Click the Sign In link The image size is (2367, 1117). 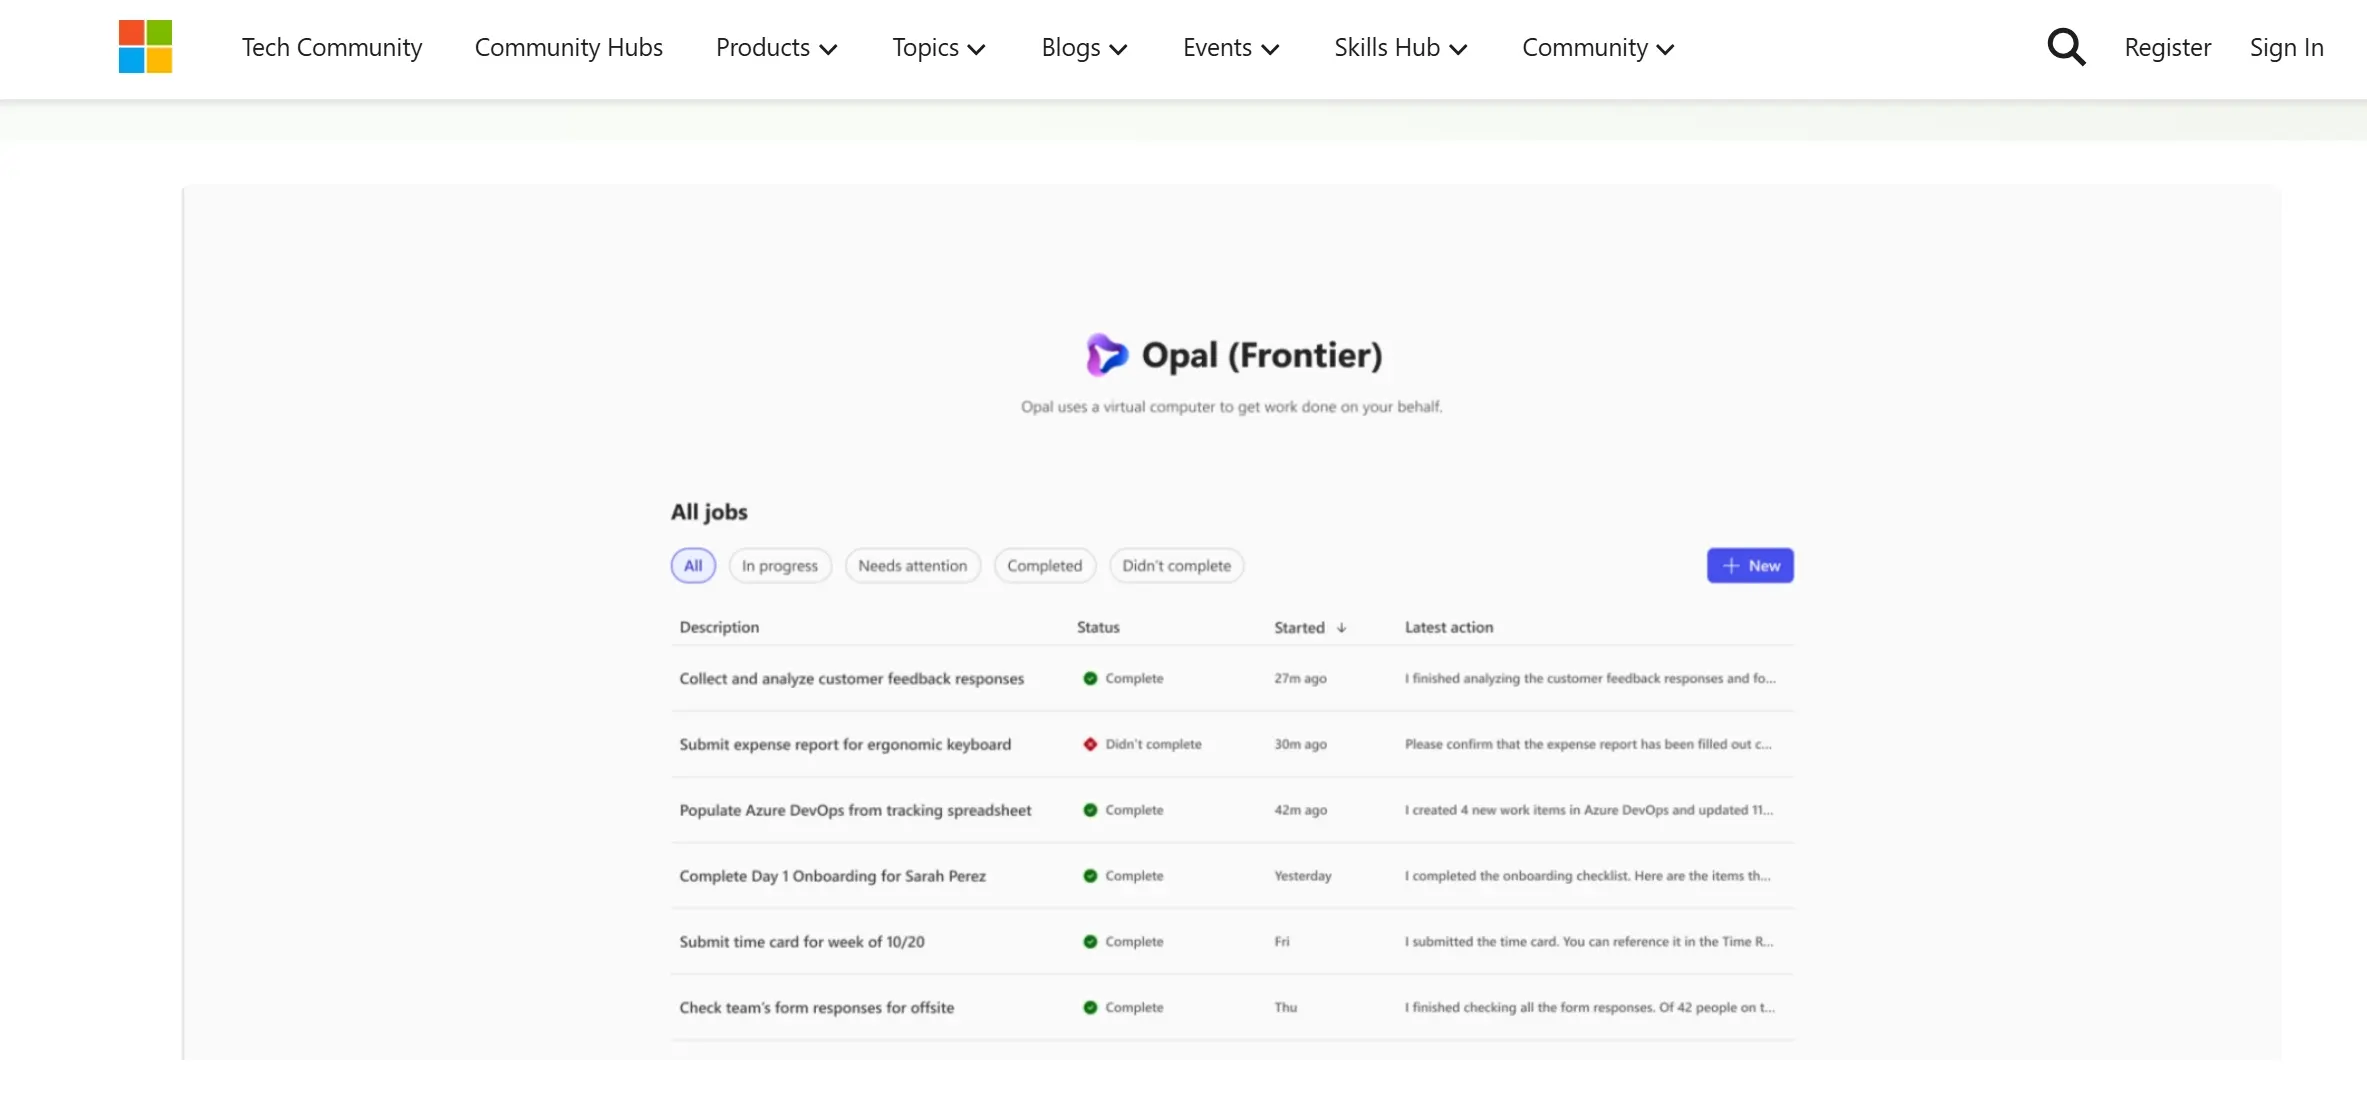2286,48
